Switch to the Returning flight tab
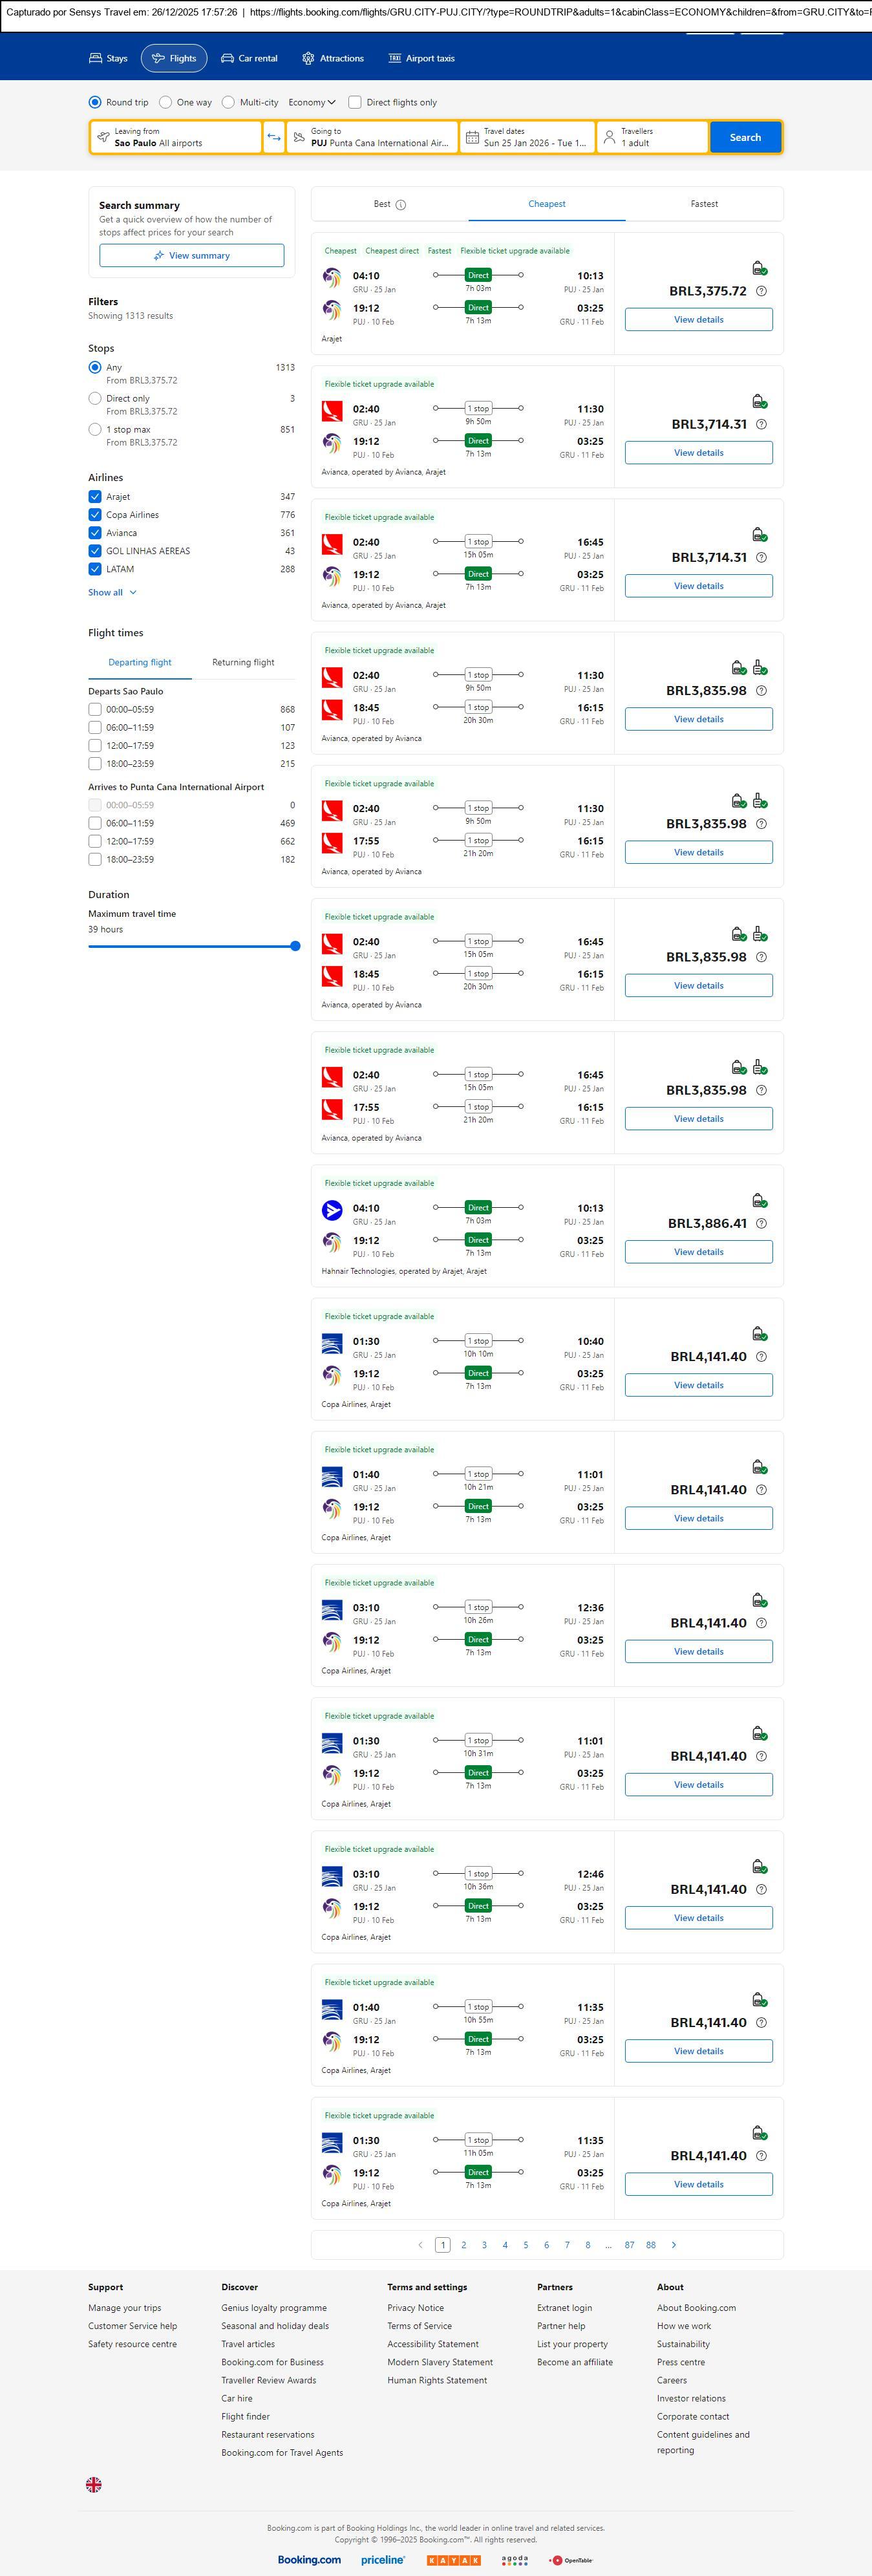The height and width of the screenshot is (2576, 872). coord(243,662)
